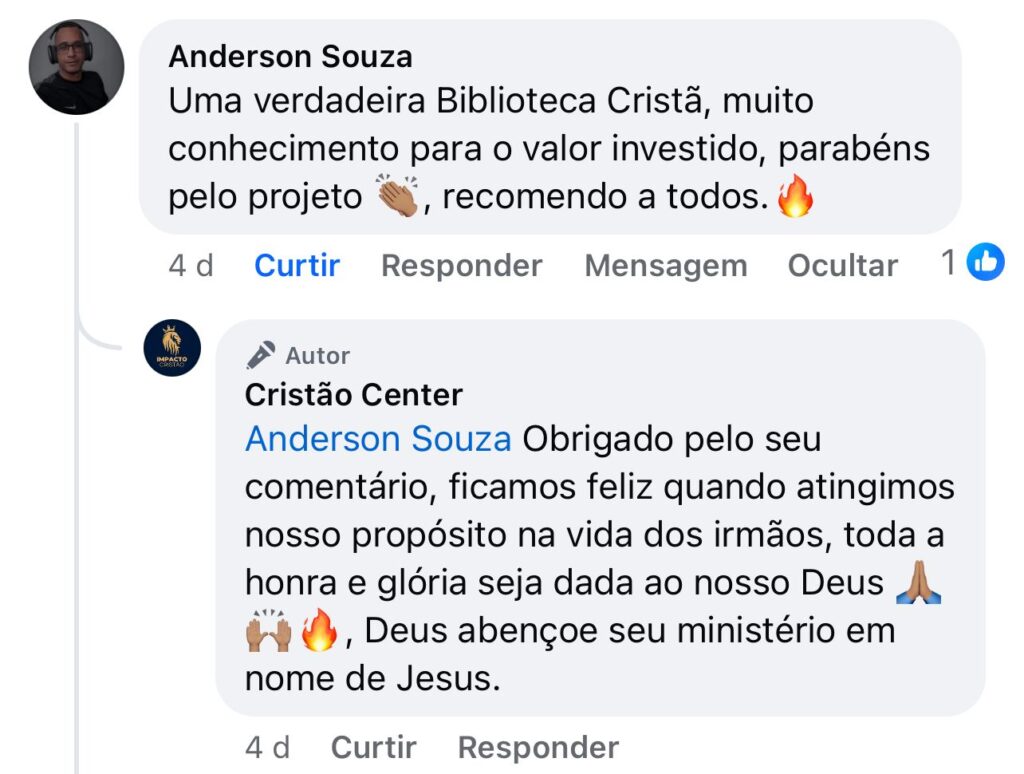Open Anderson Souza's name at comment top

290,57
